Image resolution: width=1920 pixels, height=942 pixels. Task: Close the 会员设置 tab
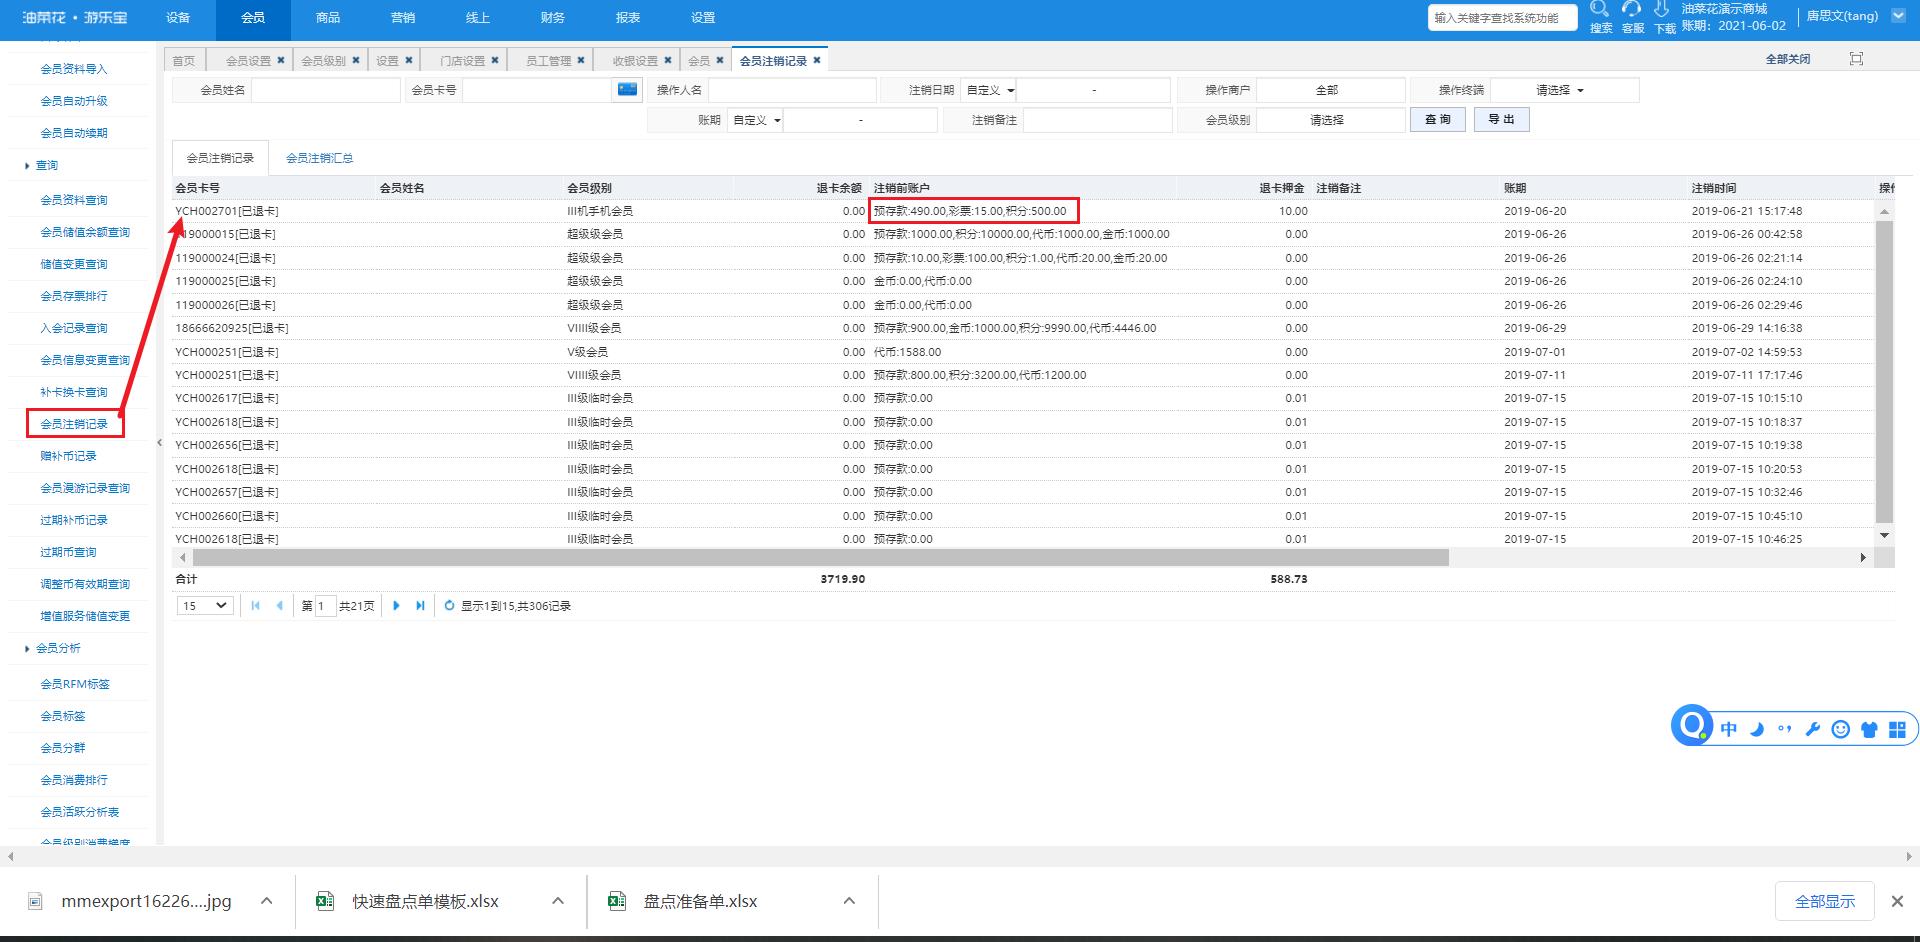281,60
